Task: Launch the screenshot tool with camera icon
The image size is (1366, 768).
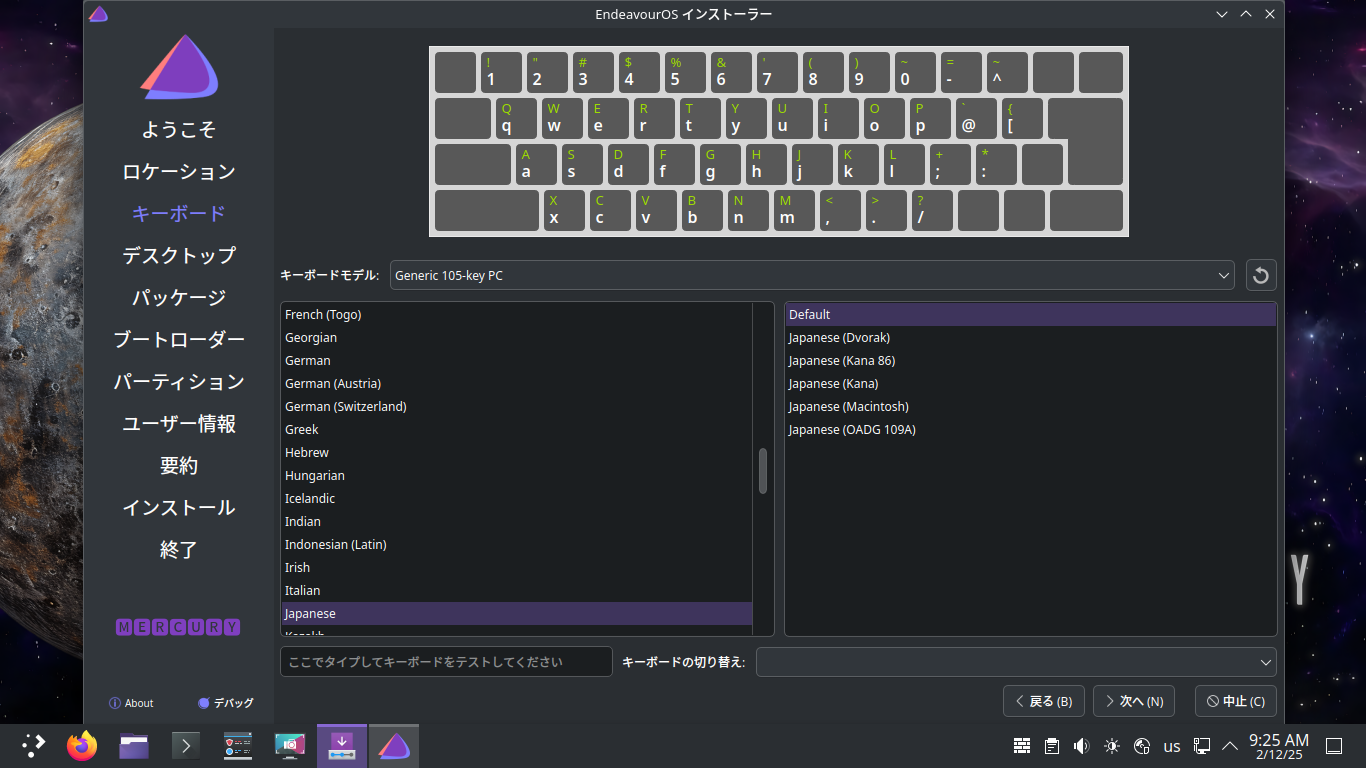Action: (x=290, y=746)
